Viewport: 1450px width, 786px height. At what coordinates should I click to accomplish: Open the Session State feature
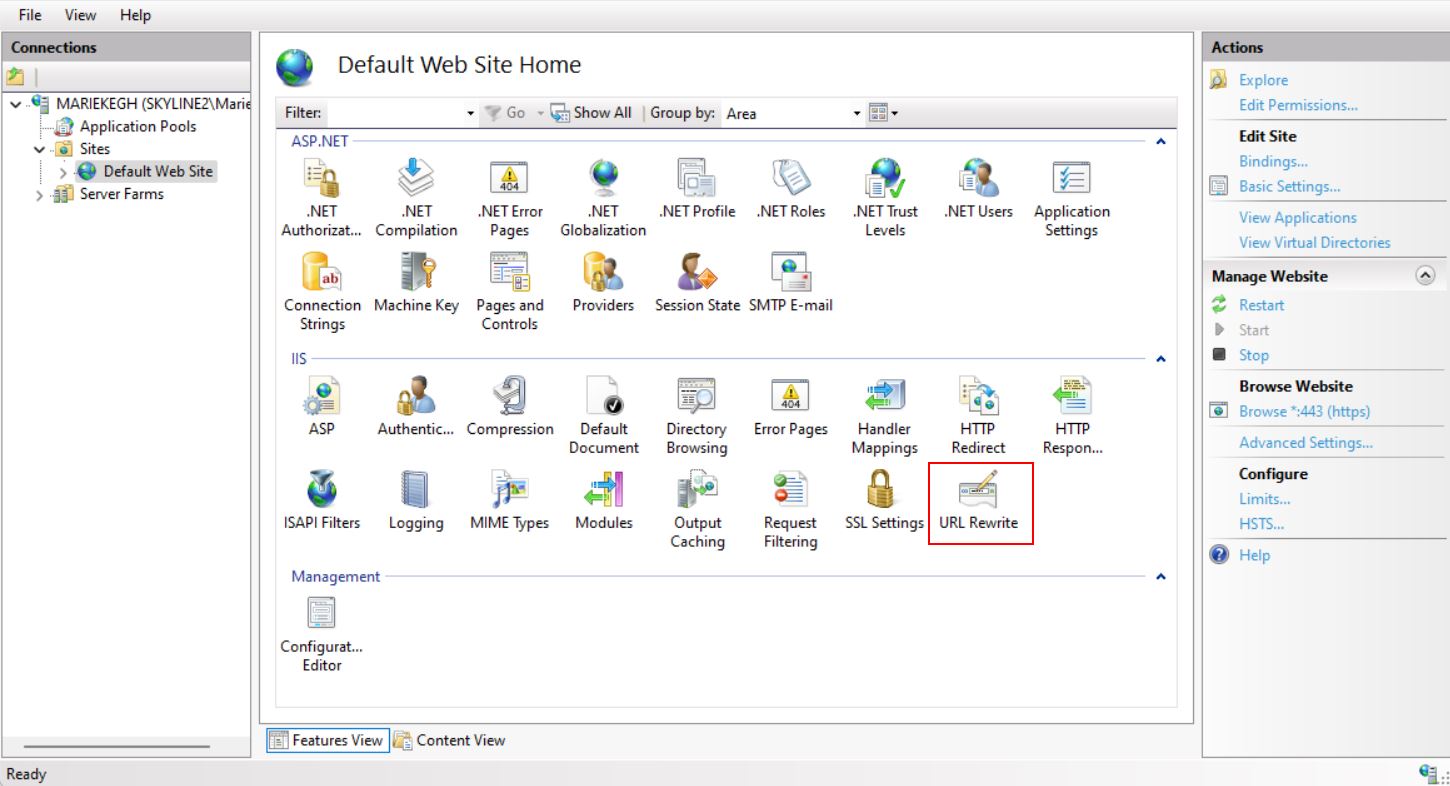pyautogui.click(x=697, y=284)
